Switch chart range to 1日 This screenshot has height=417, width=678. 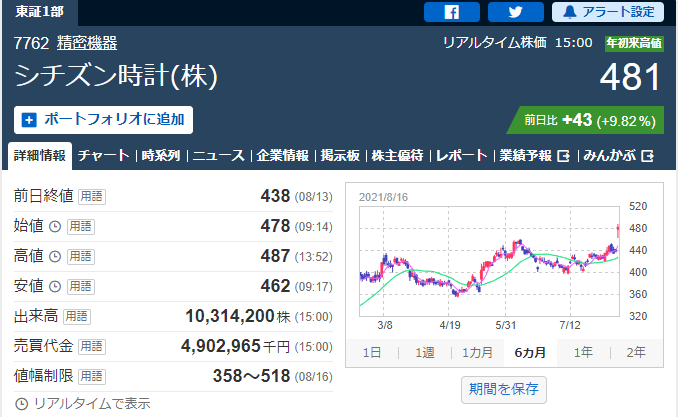click(371, 352)
